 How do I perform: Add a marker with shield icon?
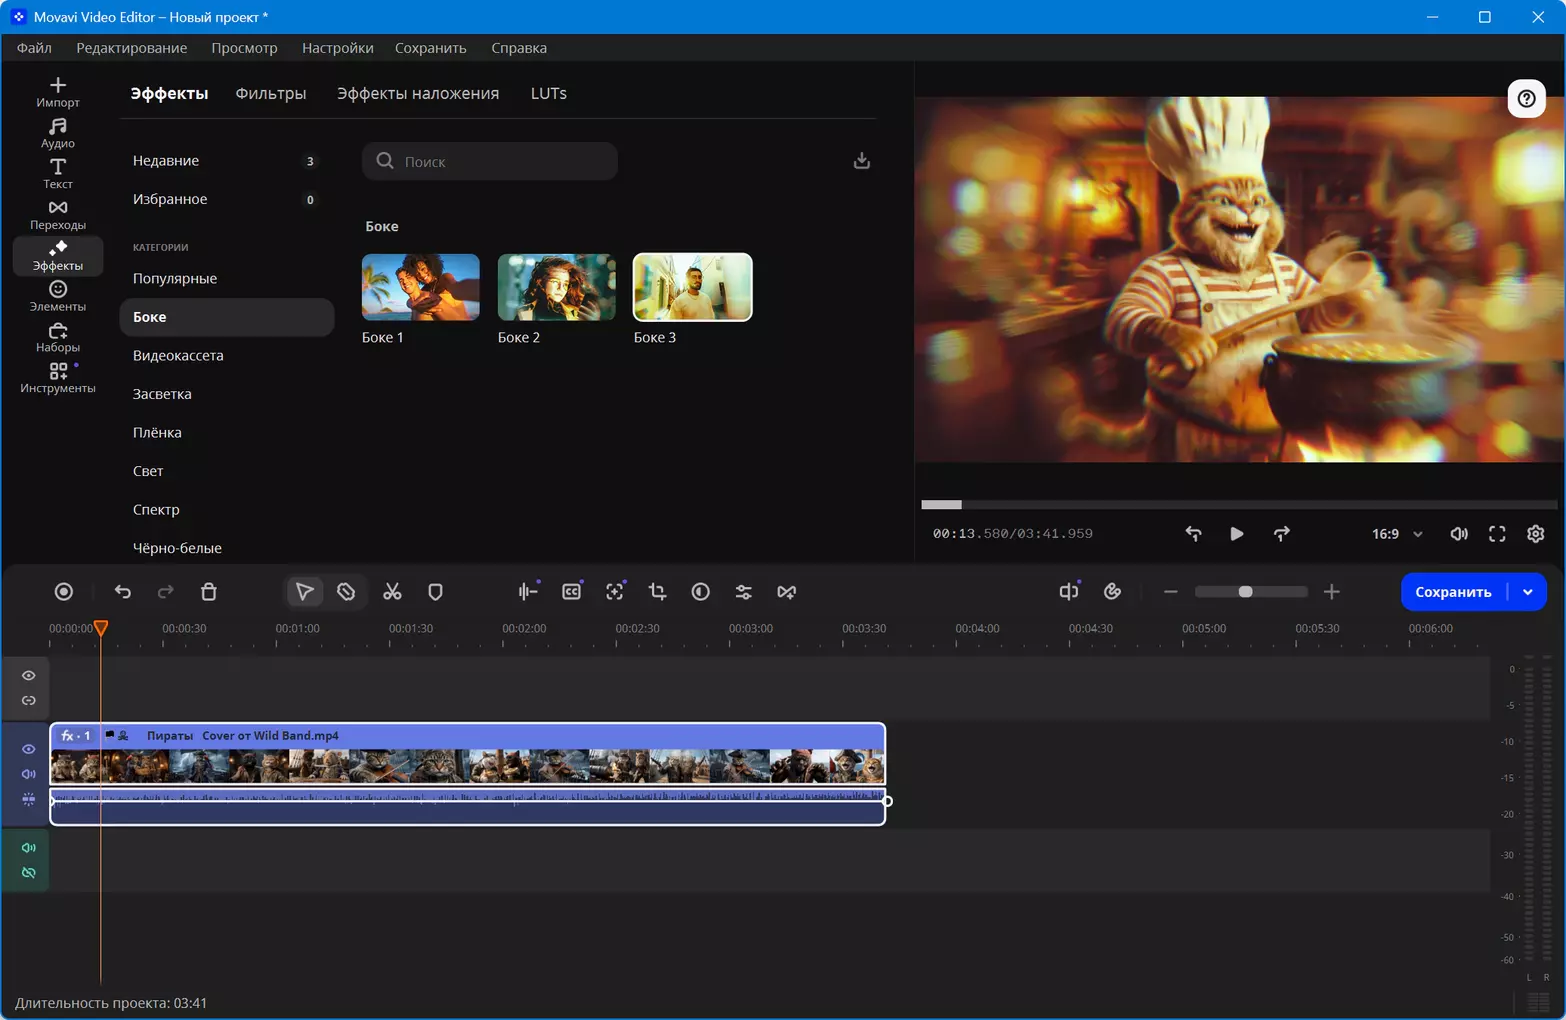point(435,592)
